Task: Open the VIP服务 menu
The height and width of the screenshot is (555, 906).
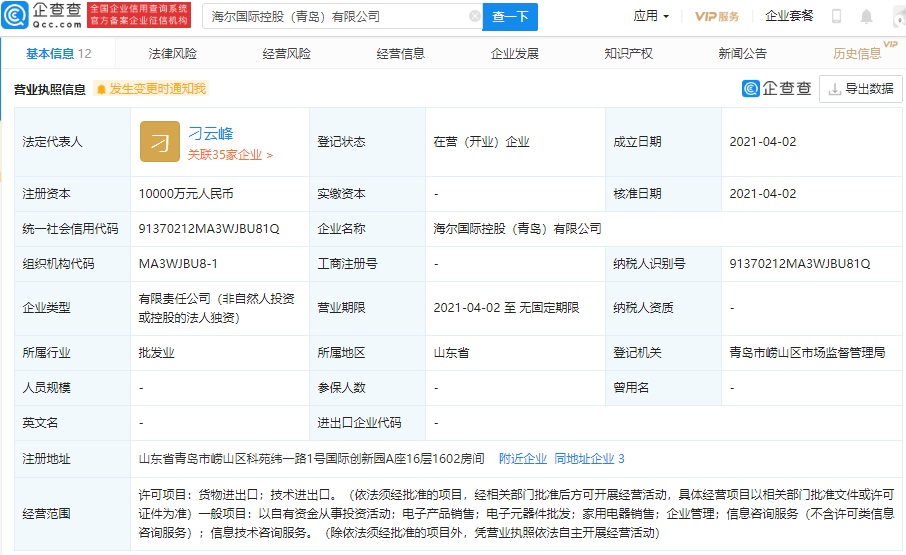Action: [717, 16]
